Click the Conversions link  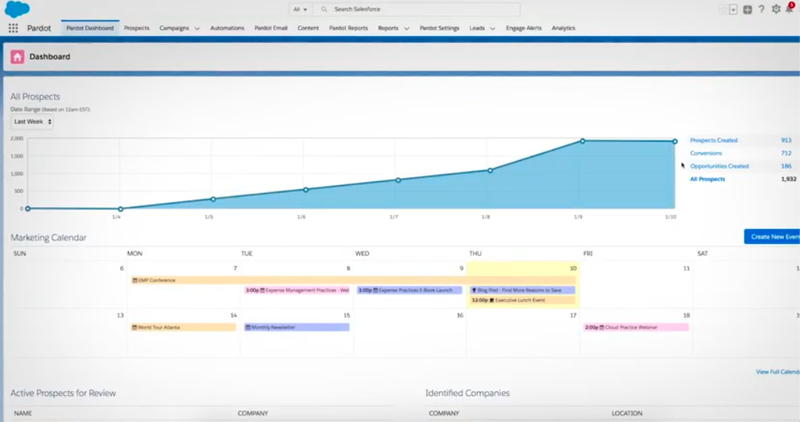706,153
